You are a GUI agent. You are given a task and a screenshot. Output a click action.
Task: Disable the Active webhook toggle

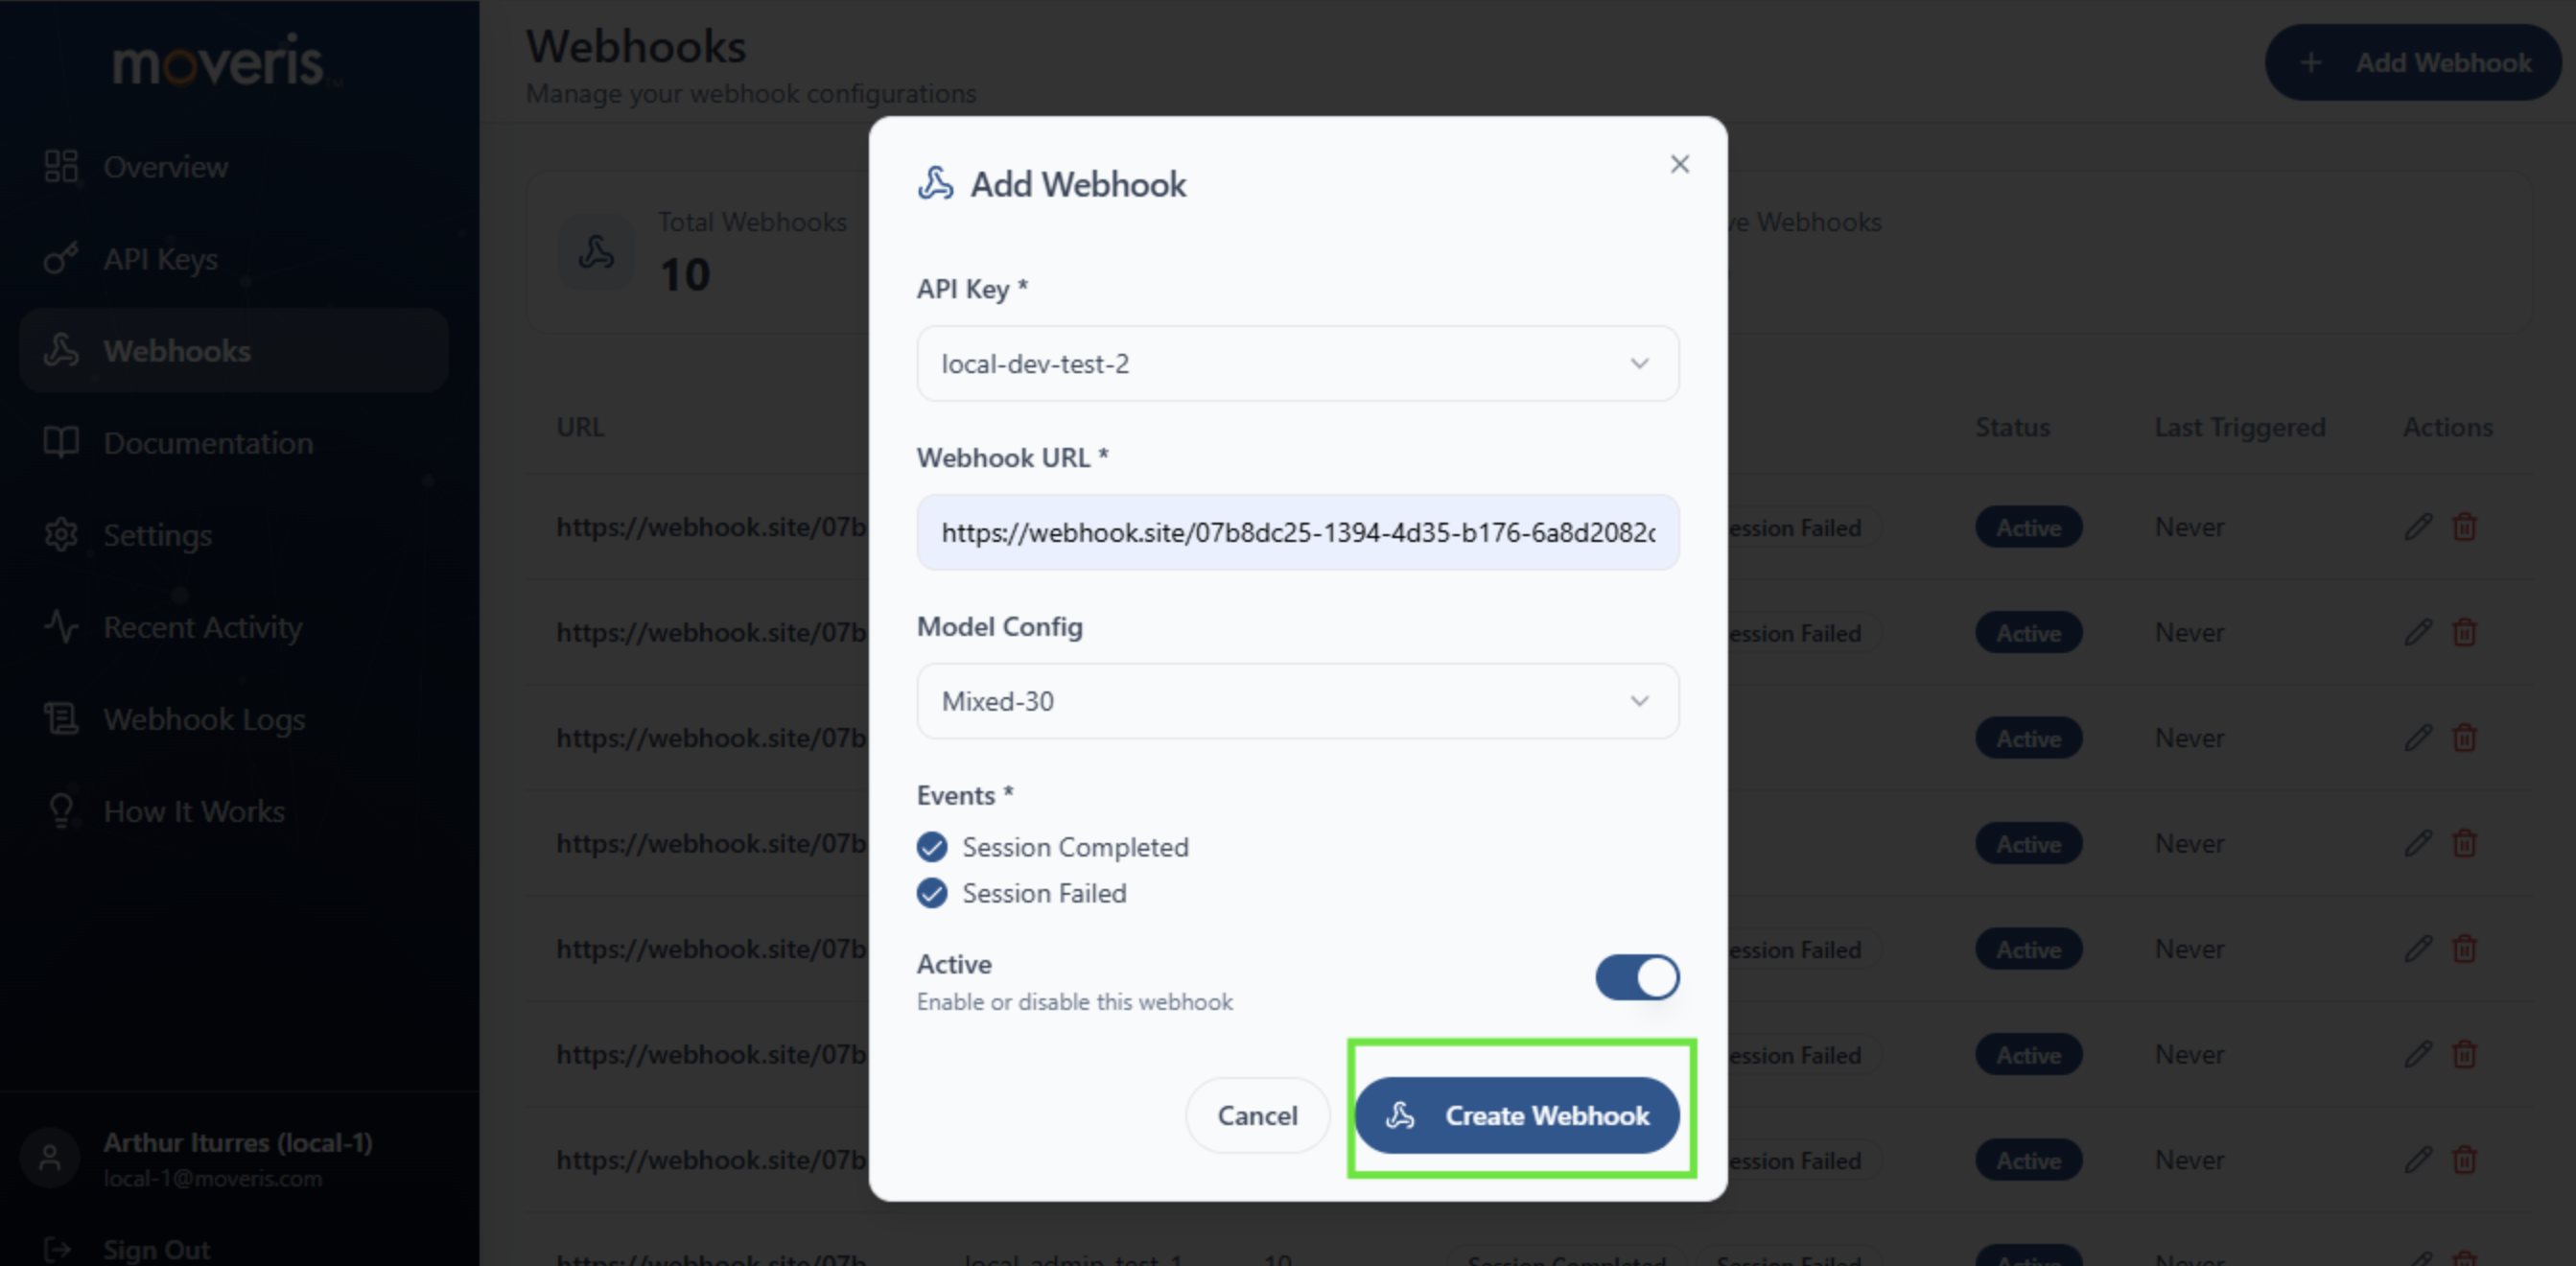pos(1637,978)
